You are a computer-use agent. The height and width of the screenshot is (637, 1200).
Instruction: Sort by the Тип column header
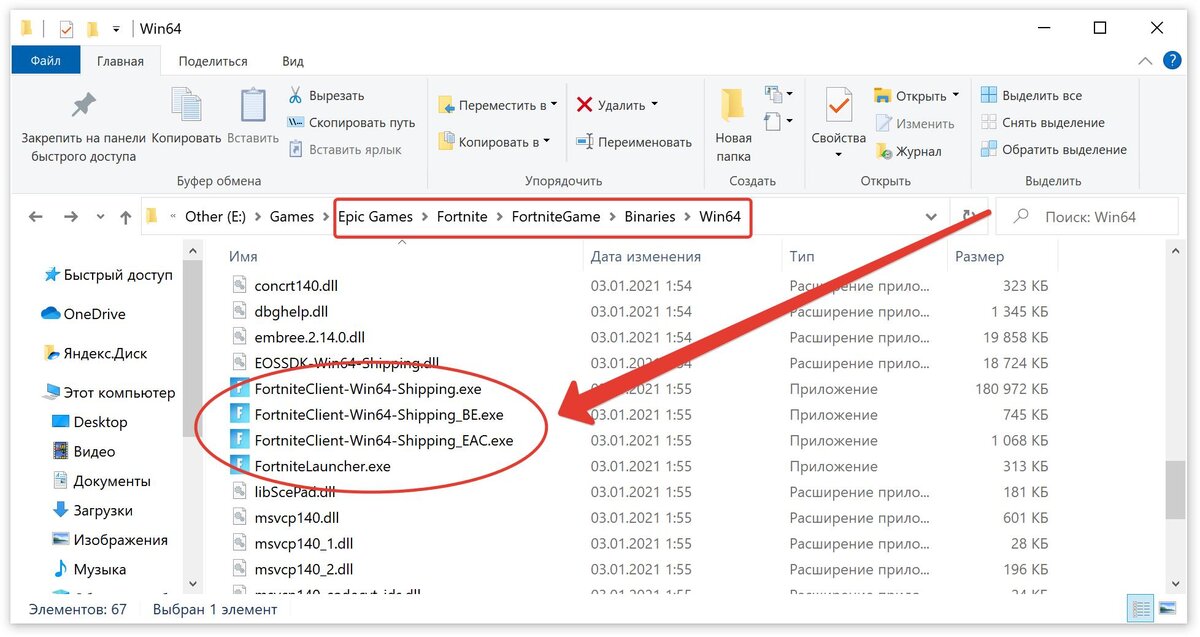pyautogui.click(x=802, y=257)
